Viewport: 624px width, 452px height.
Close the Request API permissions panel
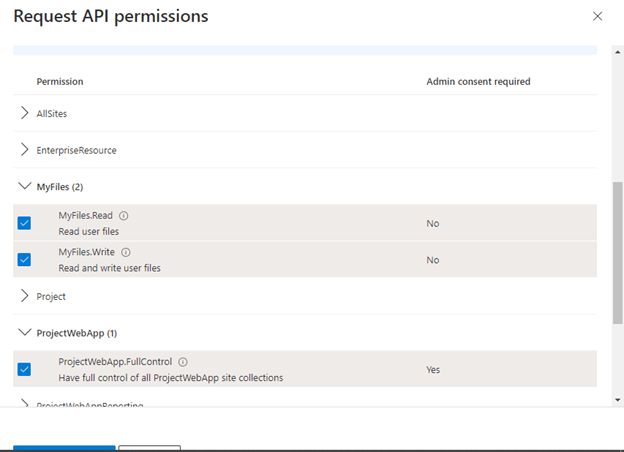(597, 16)
